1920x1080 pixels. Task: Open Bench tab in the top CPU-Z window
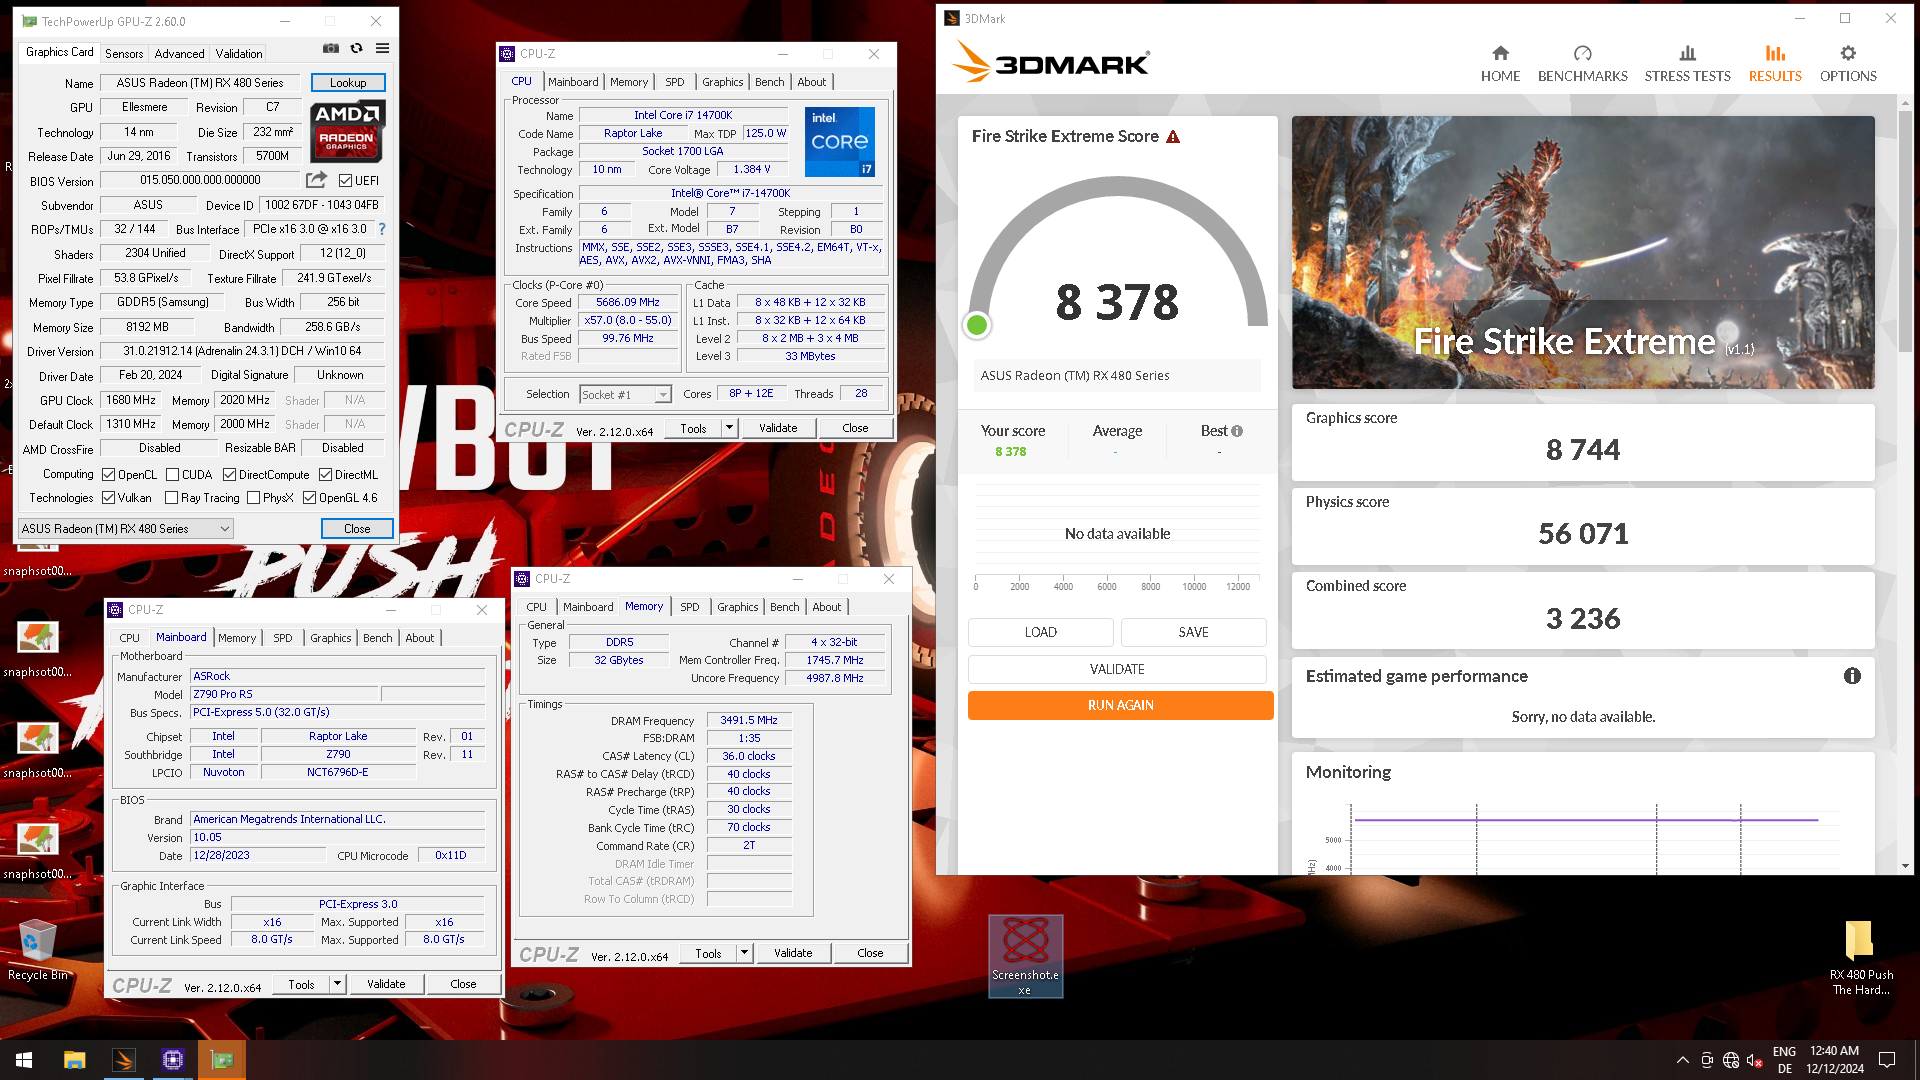(x=770, y=82)
